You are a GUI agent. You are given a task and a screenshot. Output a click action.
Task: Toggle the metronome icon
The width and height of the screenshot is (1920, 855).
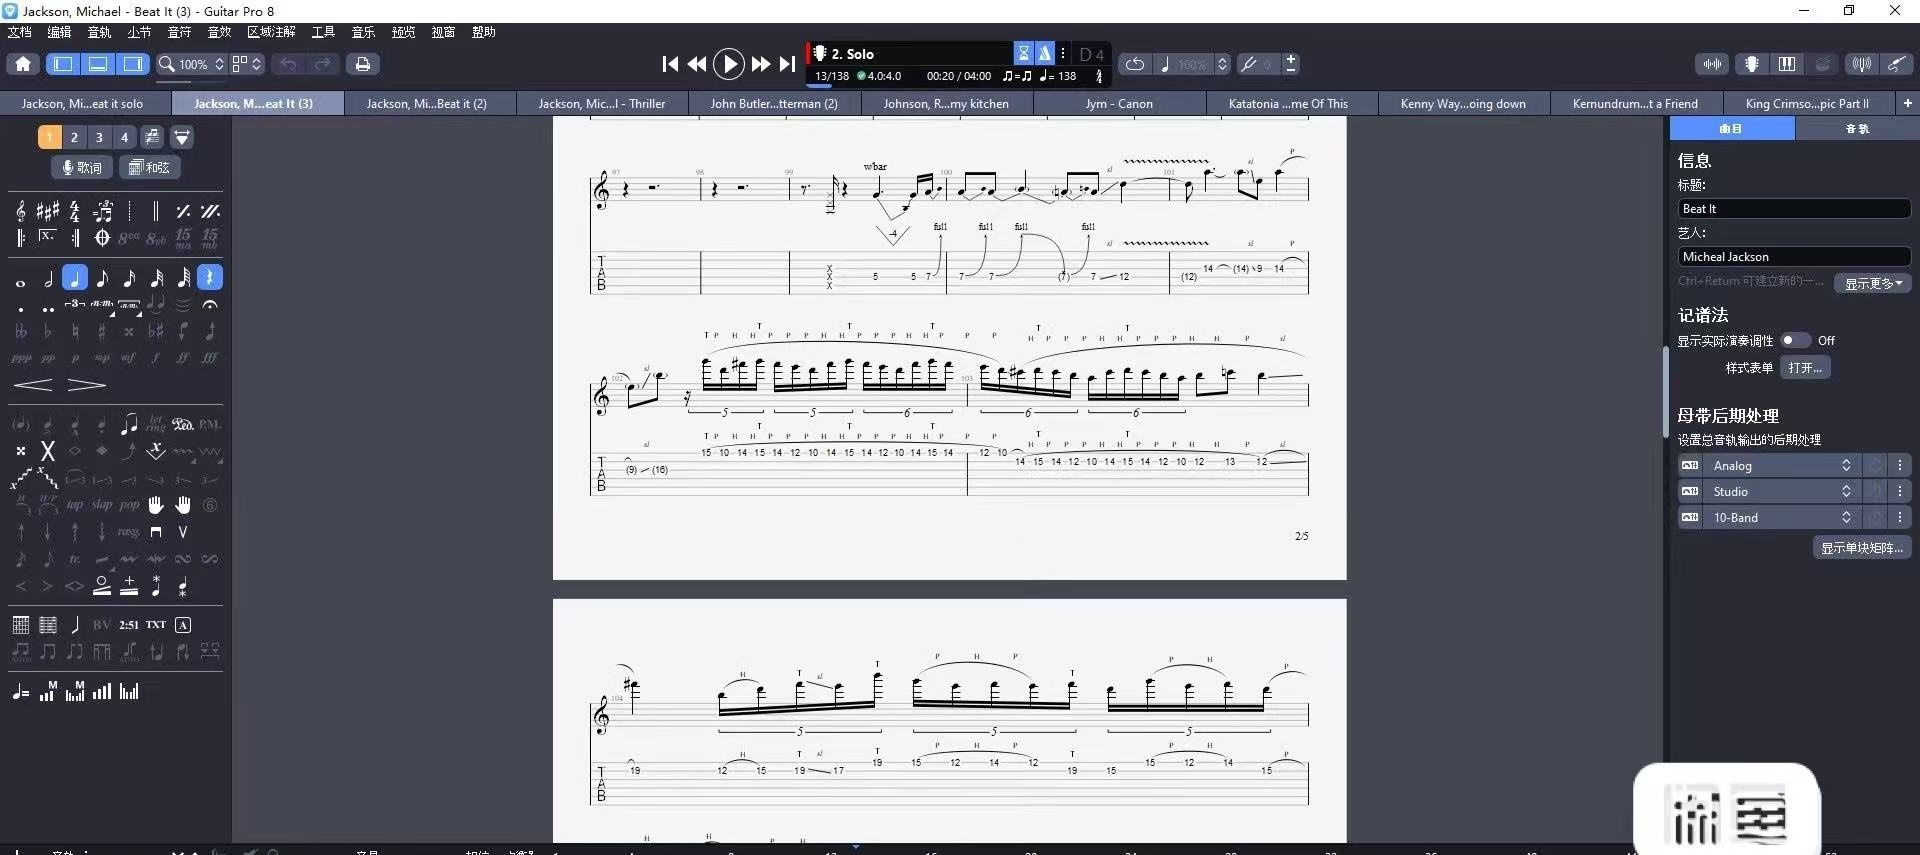(x=1044, y=54)
